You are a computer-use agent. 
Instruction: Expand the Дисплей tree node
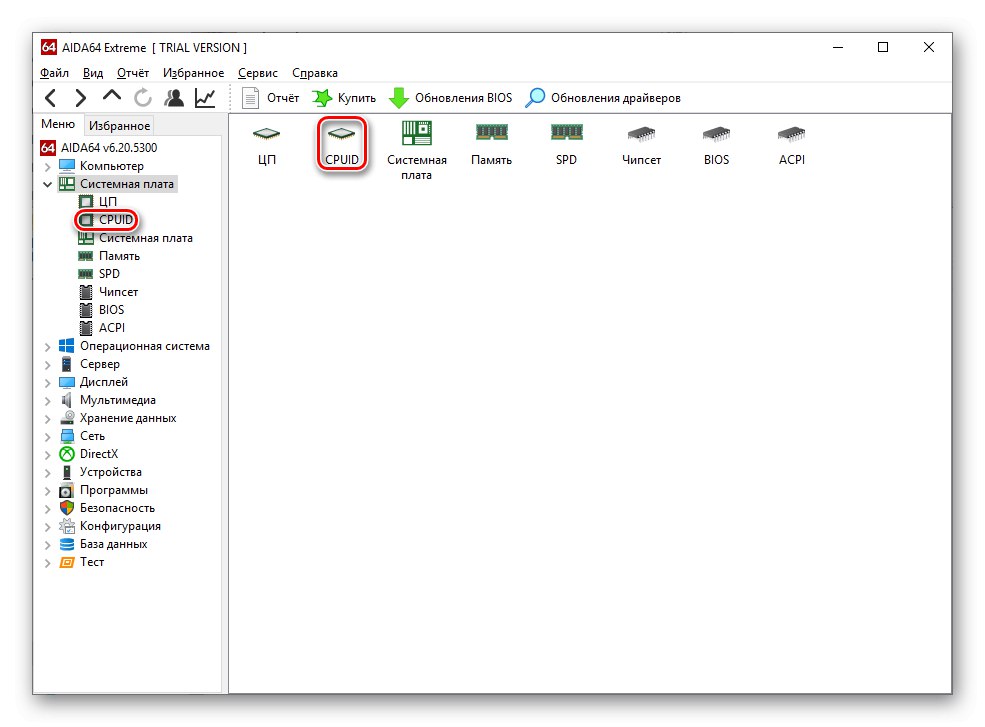tap(48, 383)
